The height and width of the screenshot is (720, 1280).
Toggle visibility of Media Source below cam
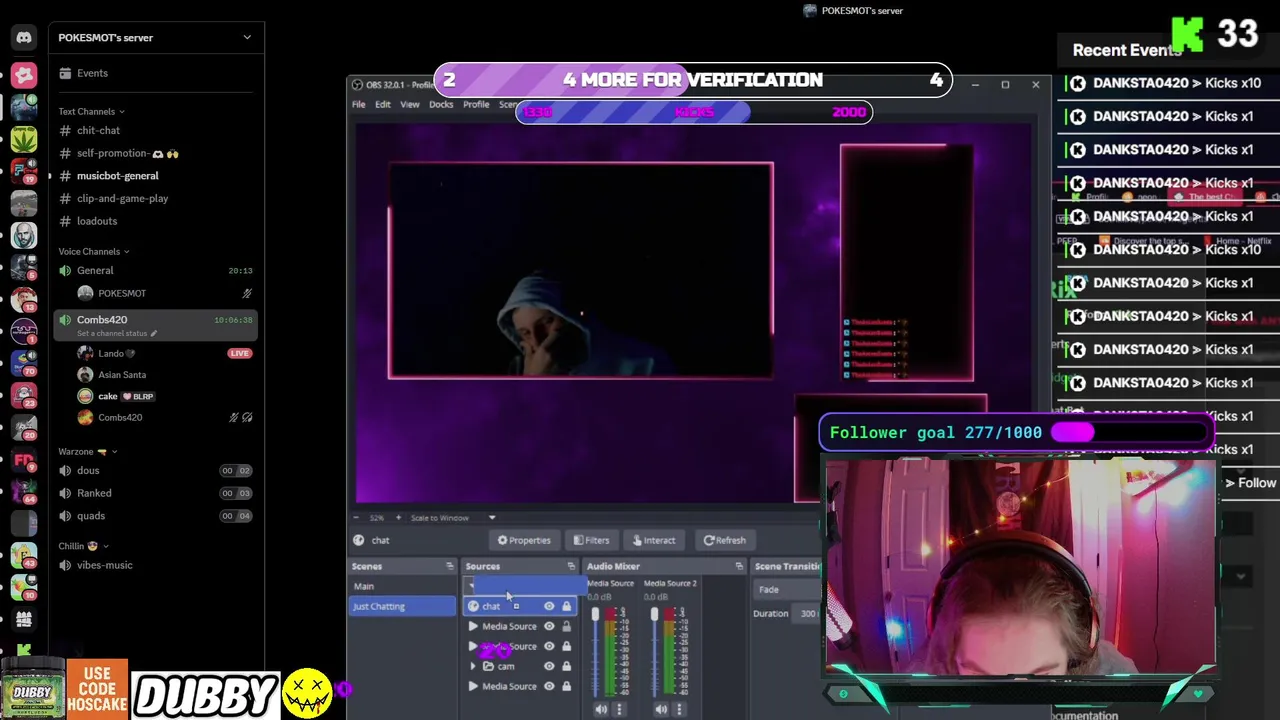click(x=549, y=686)
